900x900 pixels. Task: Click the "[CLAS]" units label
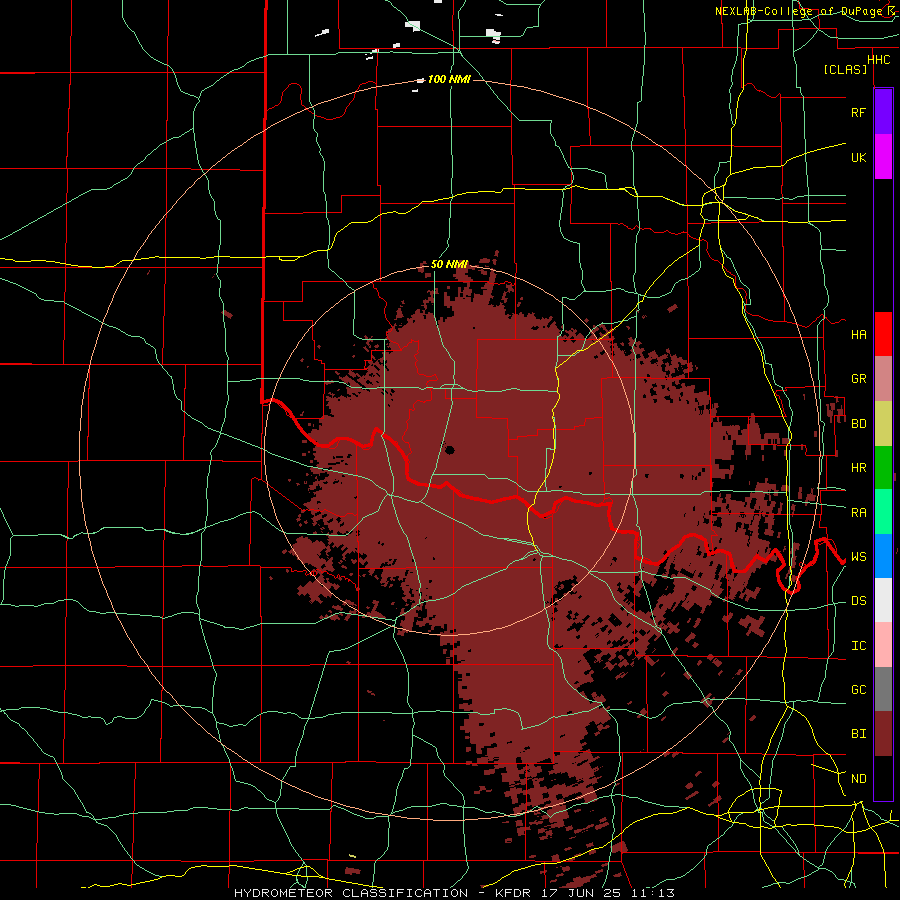[x=845, y=69]
